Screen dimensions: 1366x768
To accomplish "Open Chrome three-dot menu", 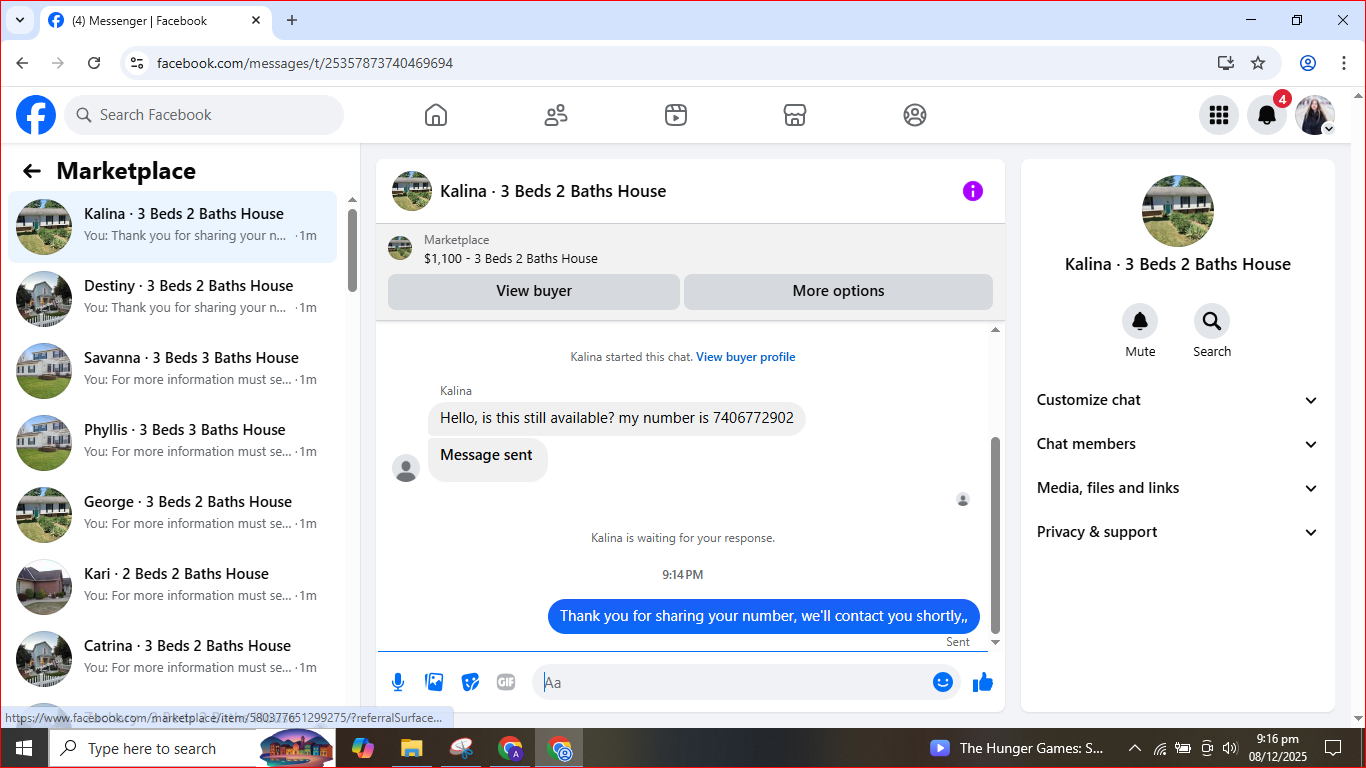I will (x=1344, y=63).
